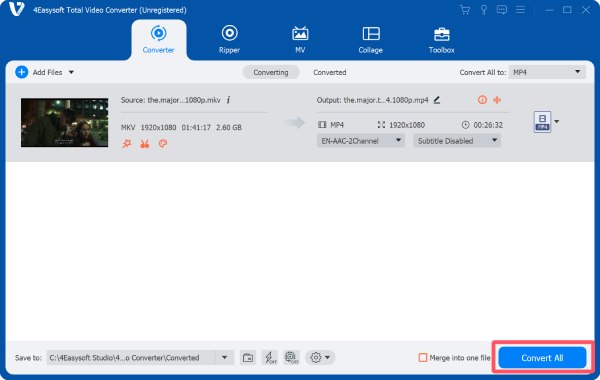Click the register key icon
This screenshot has height=380, width=600.
484,10
